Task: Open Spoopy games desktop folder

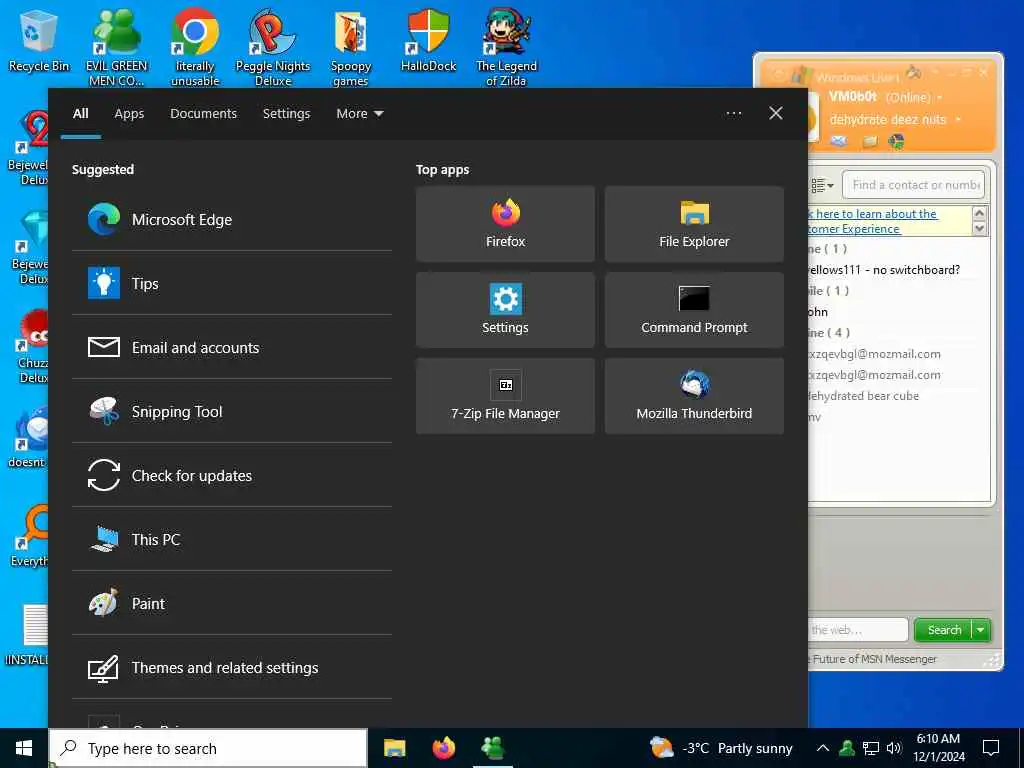Action: pyautogui.click(x=351, y=47)
